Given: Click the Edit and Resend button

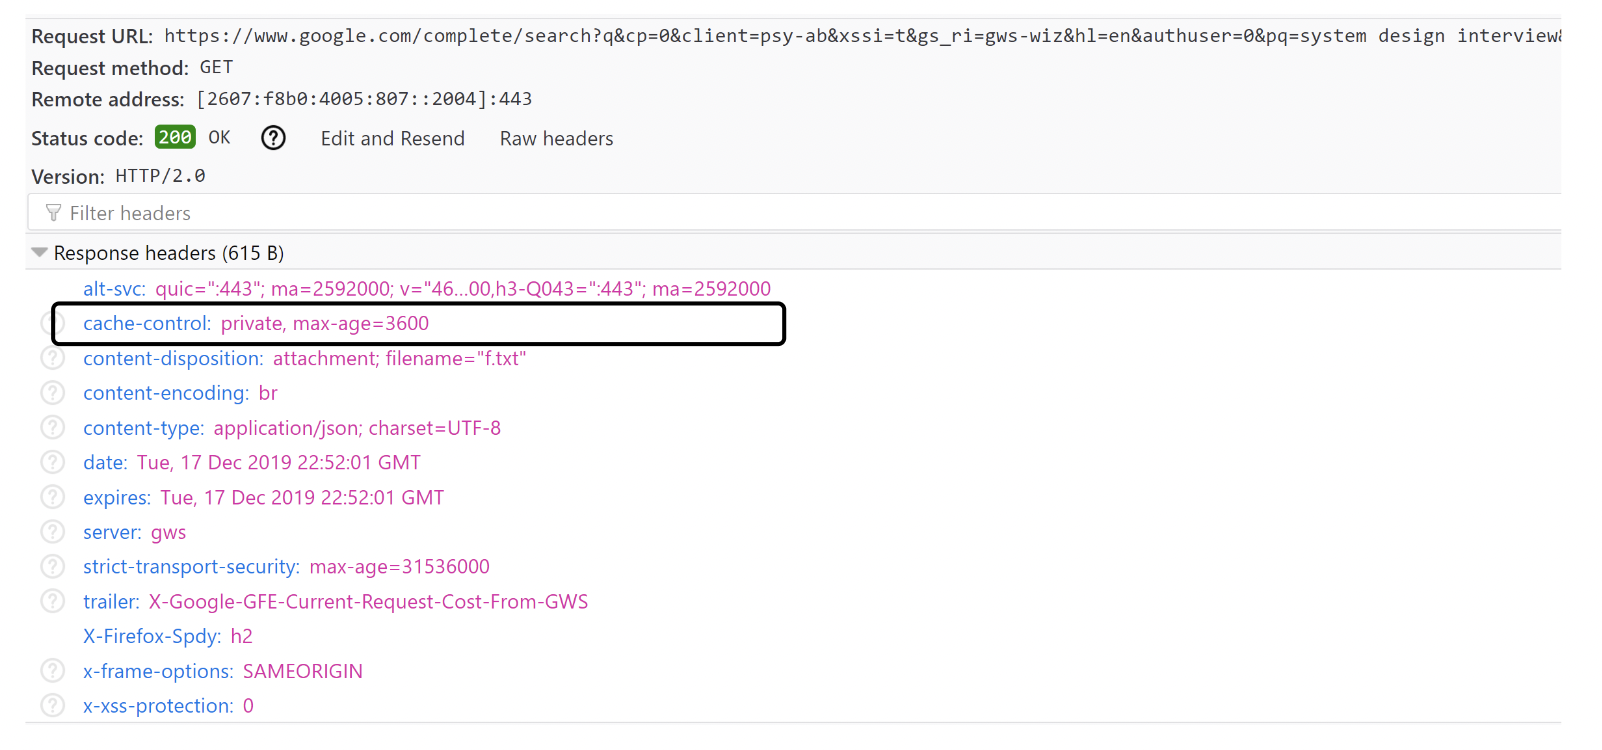Looking at the screenshot, I should coord(392,139).
